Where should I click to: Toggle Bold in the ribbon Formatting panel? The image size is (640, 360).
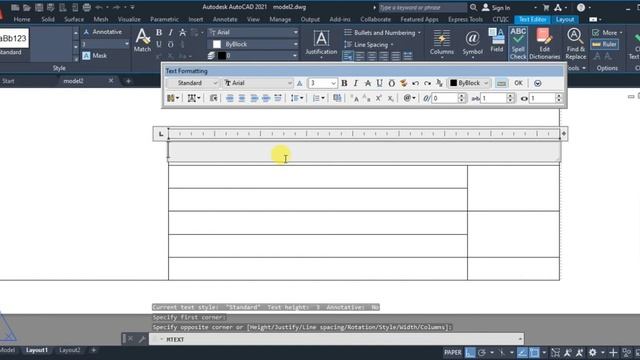(x=159, y=33)
